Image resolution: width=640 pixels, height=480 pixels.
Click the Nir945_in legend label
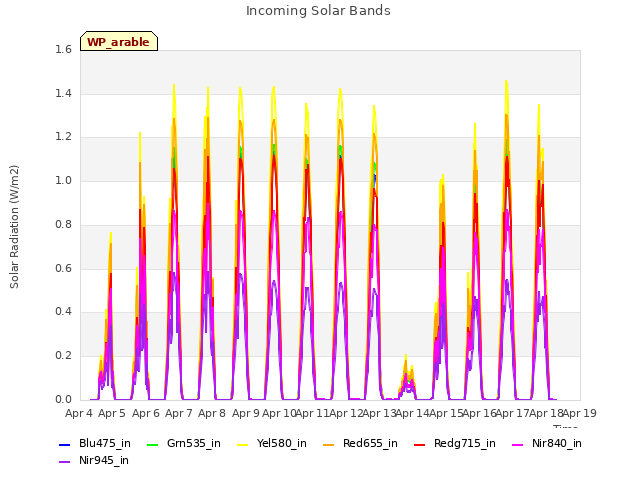[x=104, y=460]
